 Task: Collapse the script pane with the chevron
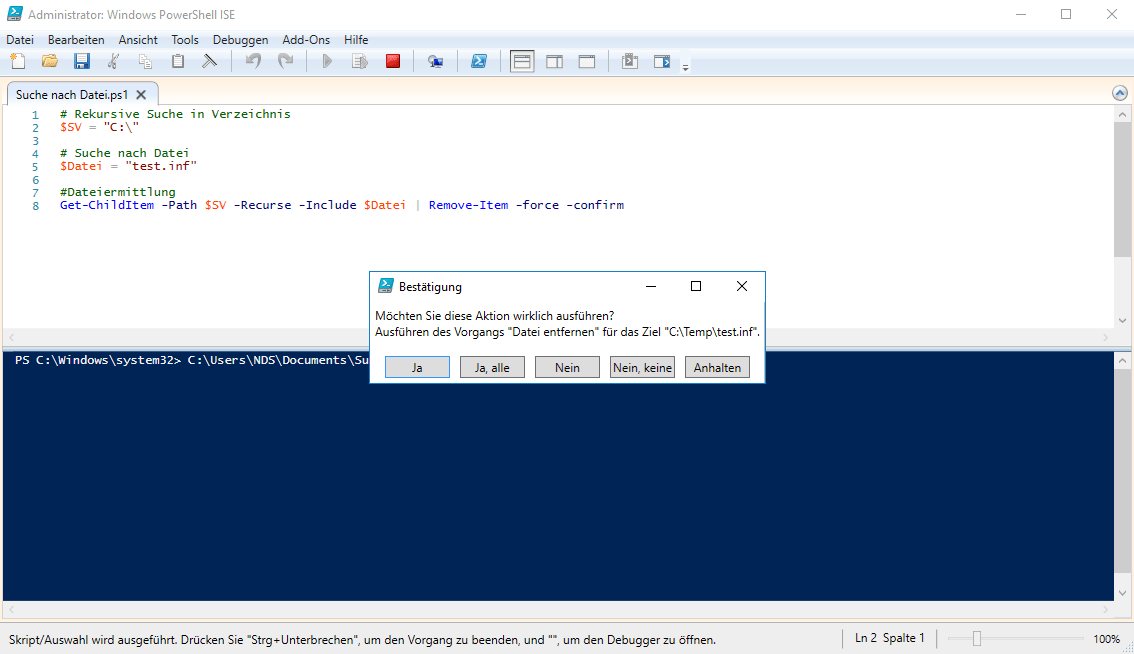point(1120,93)
